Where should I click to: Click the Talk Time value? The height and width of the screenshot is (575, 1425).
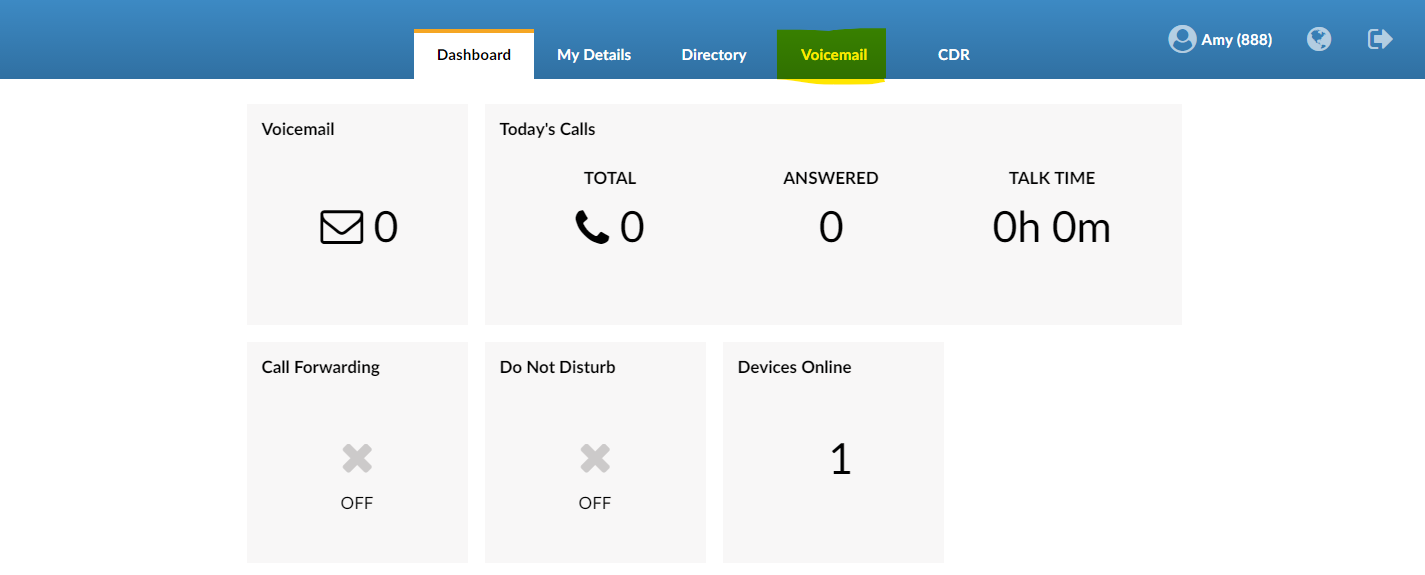tap(1051, 228)
